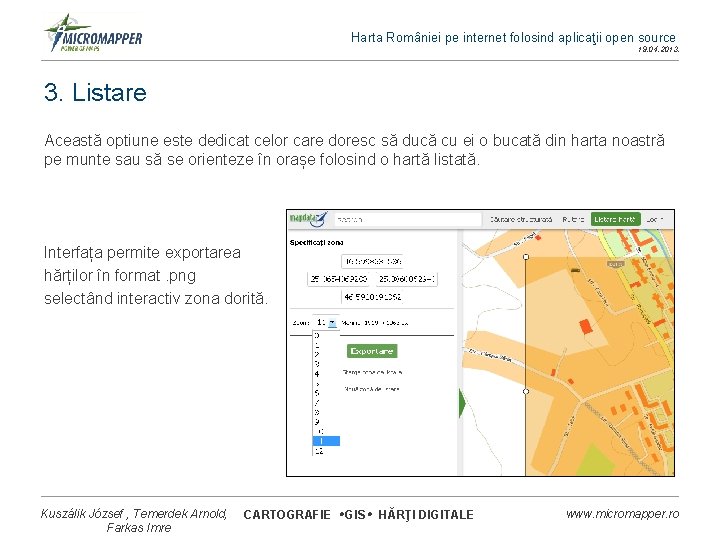Focus the map search input field
The width and height of the screenshot is (720, 540).
point(408,219)
